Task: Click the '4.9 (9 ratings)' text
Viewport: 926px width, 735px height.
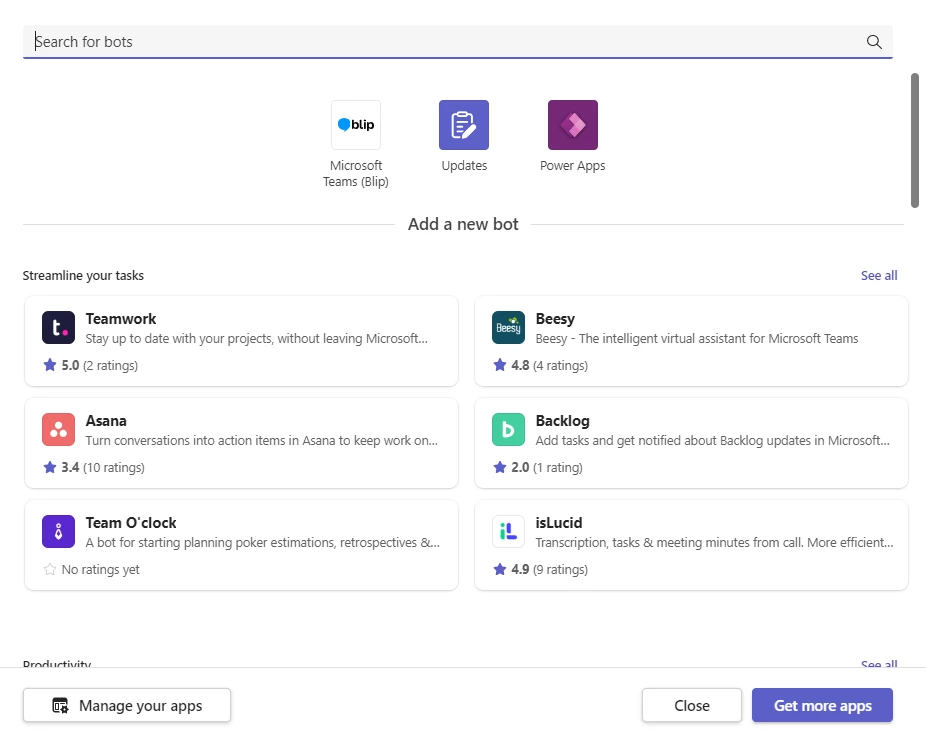Action: (x=549, y=570)
